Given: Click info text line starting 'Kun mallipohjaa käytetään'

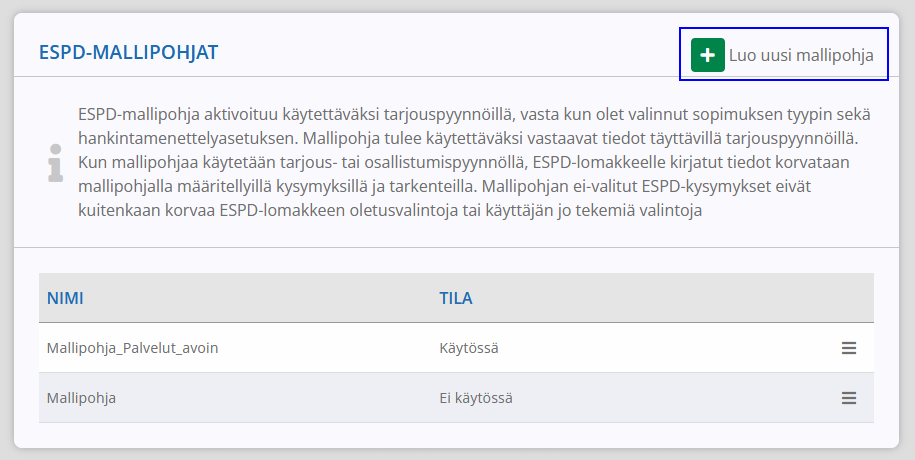Looking at the screenshot, I should pyautogui.click(x=463, y=162).
